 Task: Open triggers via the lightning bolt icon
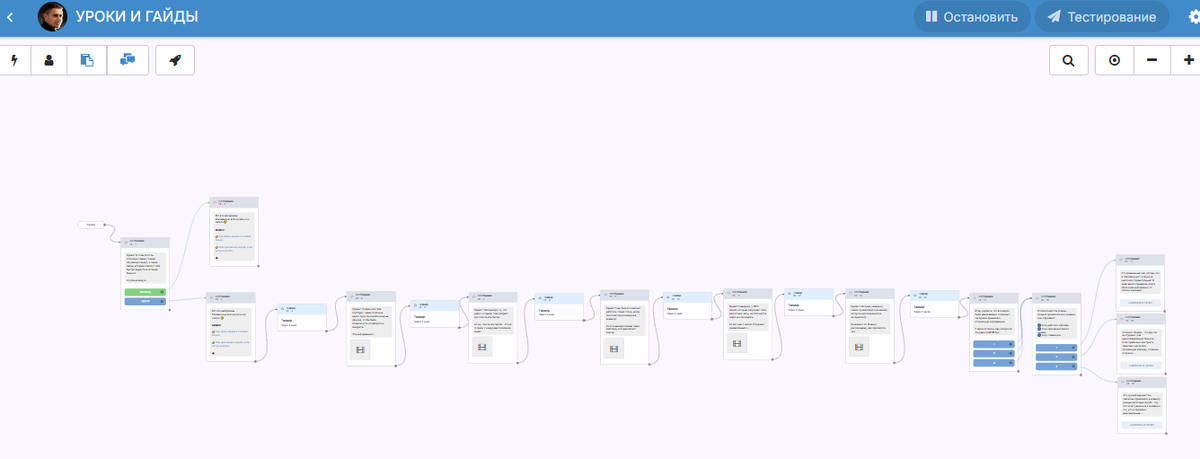click(14, 60)
